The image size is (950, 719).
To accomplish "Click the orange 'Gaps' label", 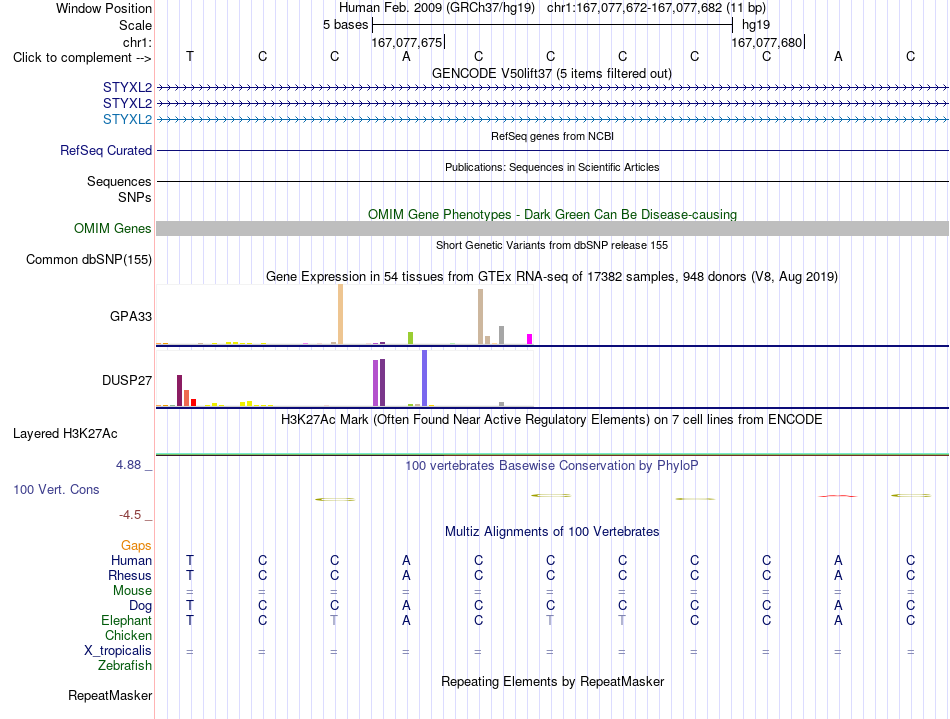I will pyautogui.click(x=136, y=546).
